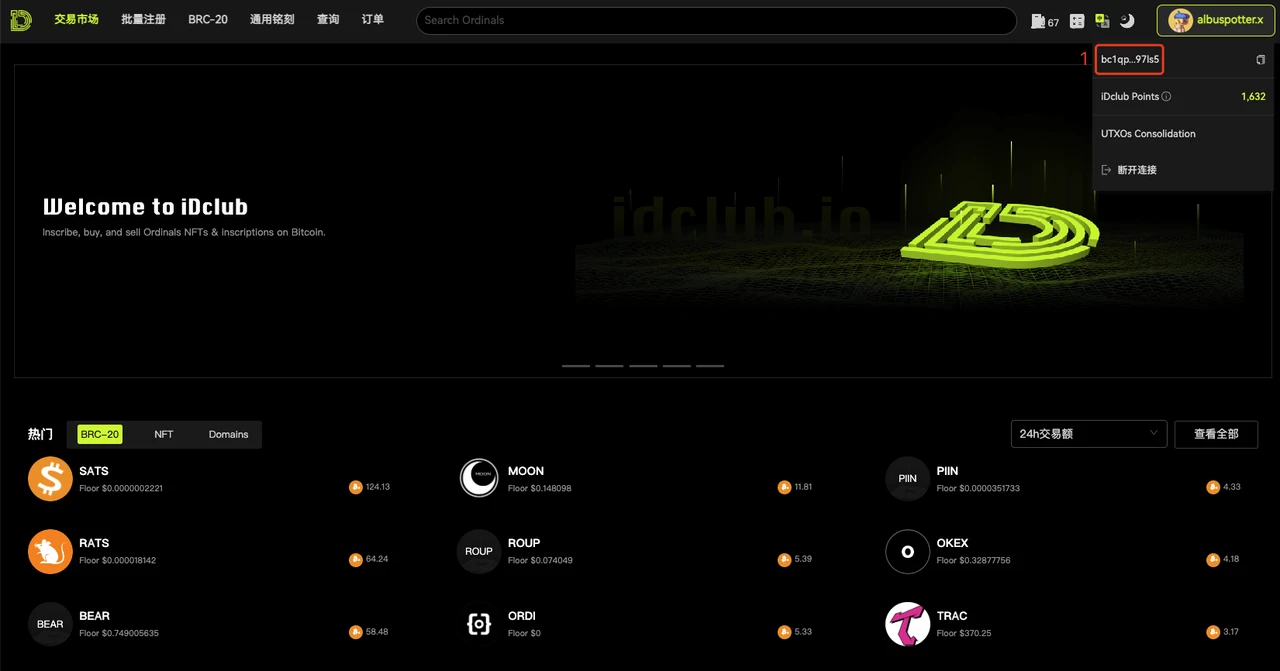
Task: Select the NFT tab under 热门
Action: point(164,434)
